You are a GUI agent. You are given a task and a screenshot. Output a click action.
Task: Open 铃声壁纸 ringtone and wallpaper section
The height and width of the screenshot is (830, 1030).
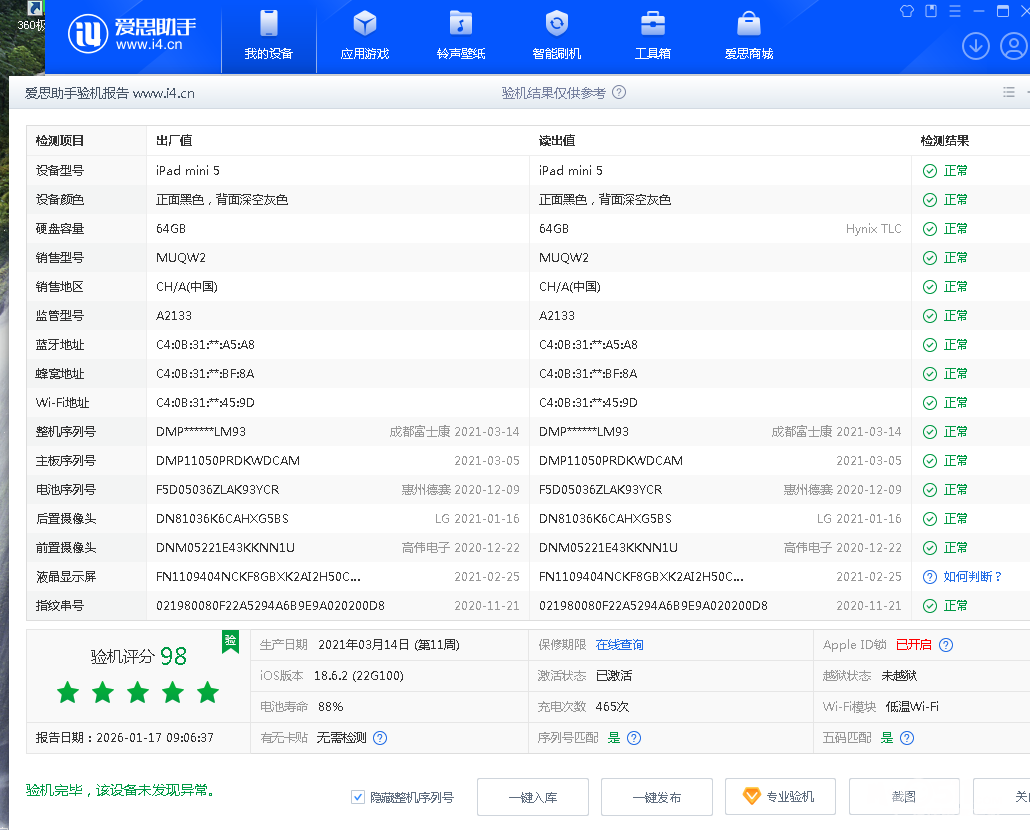pos(460,36)
